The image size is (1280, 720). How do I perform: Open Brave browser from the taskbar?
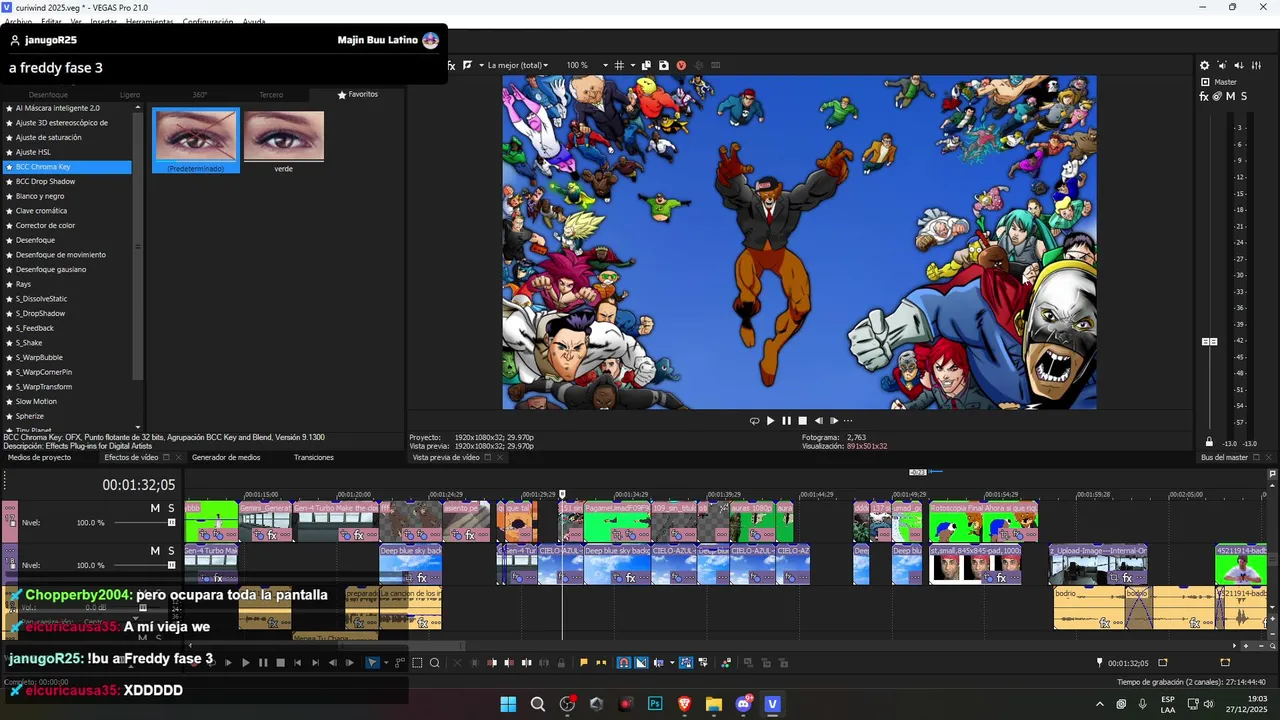click(685, 704)
